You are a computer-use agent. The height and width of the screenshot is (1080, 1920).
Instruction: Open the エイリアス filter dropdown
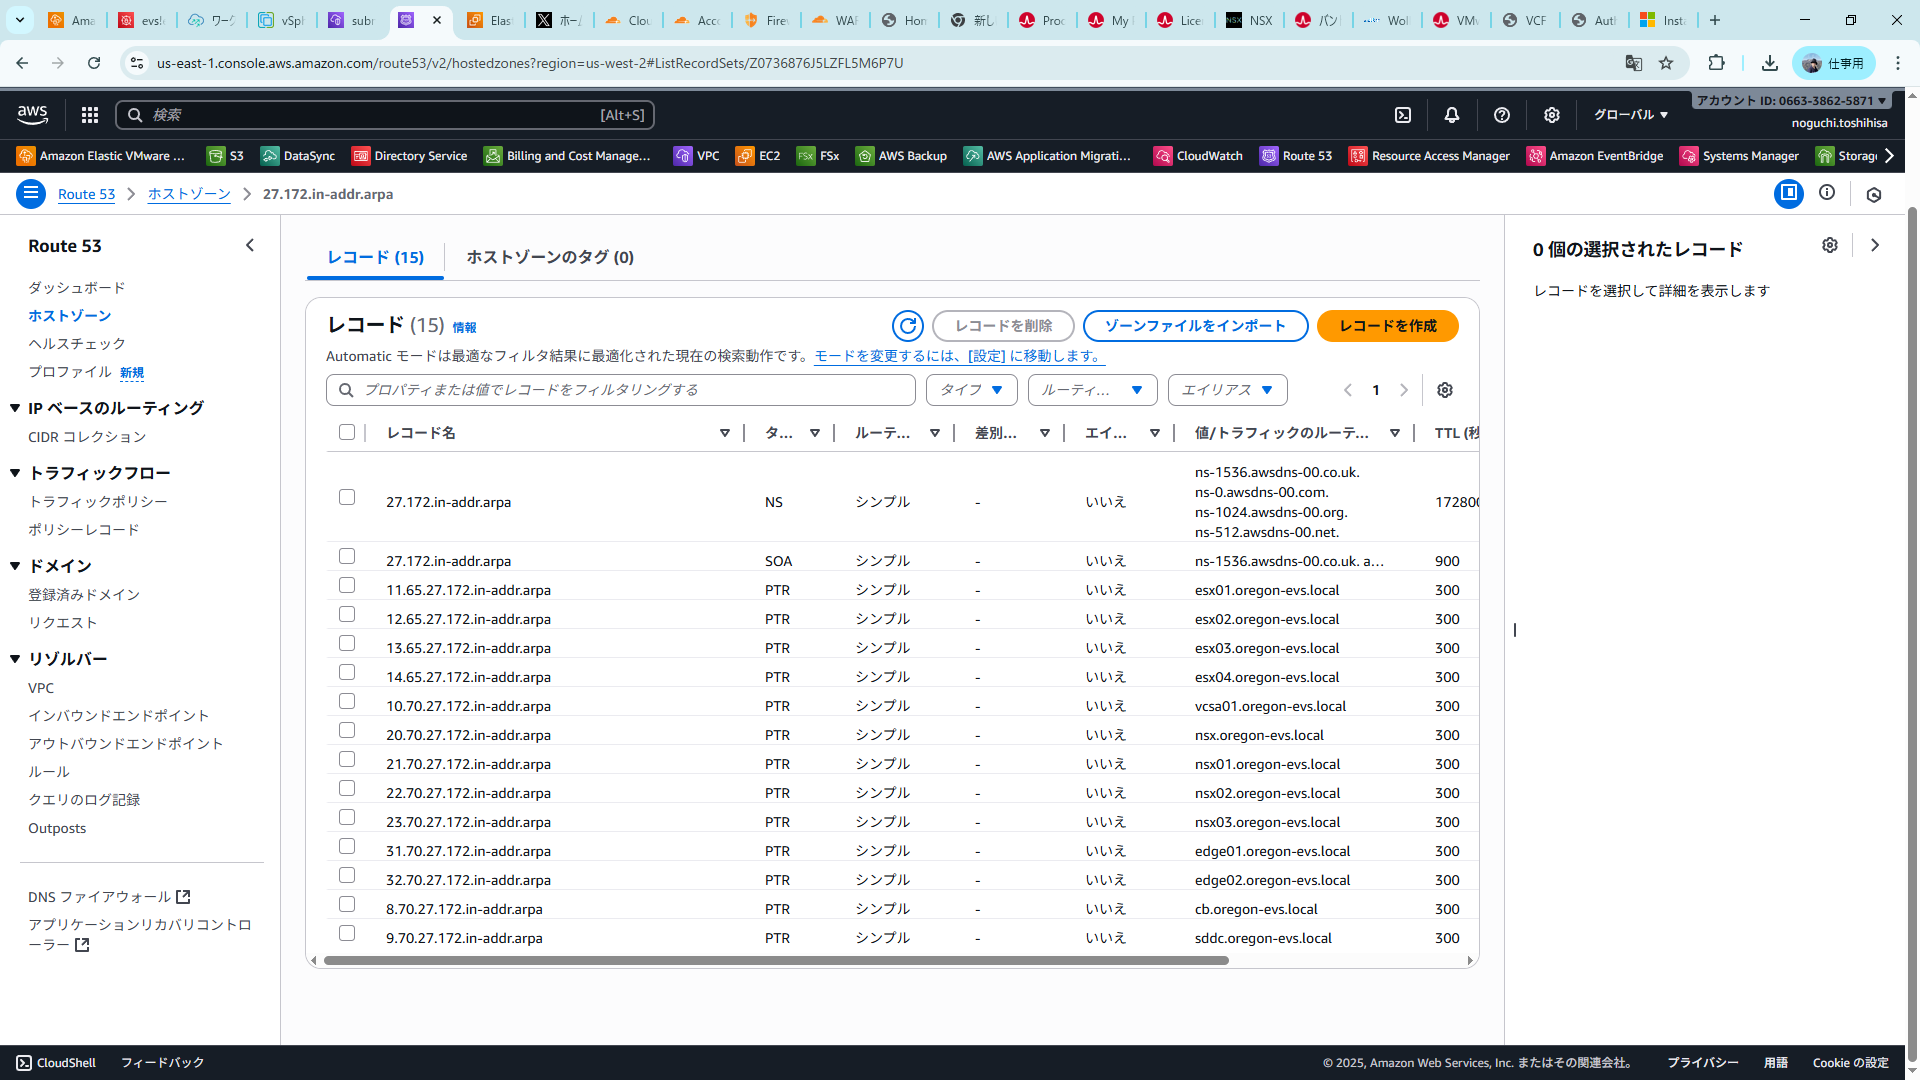[x=1227, y=390]
